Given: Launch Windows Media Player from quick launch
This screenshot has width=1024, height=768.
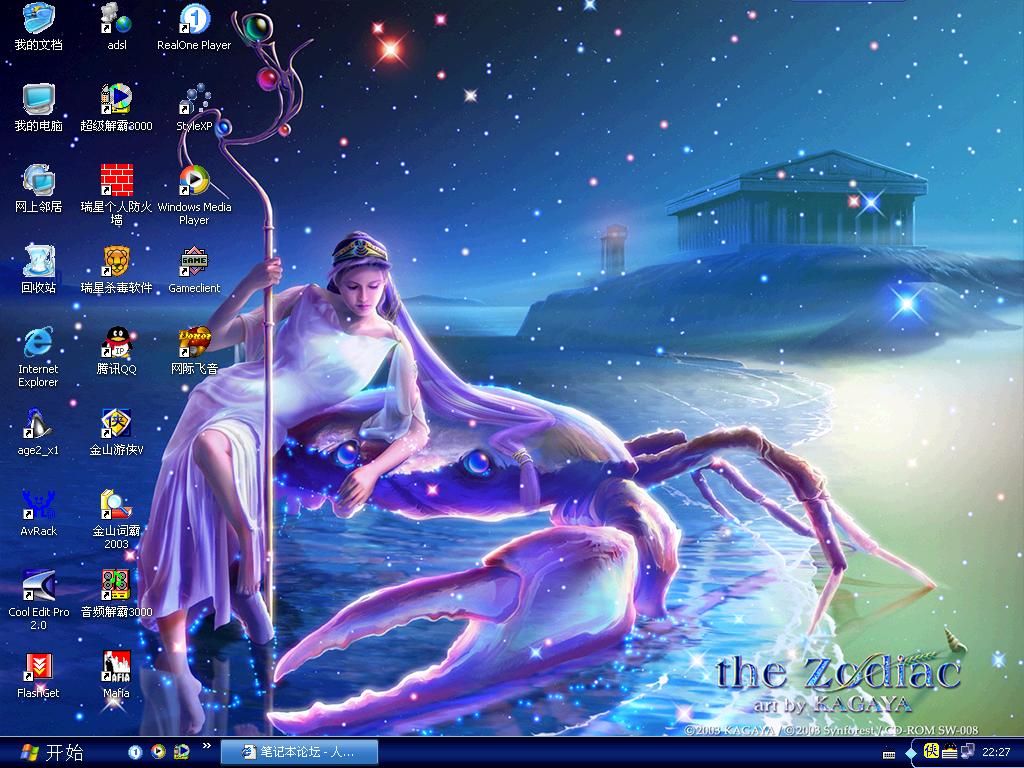Looking at the screenshot, I should [158, 752].
